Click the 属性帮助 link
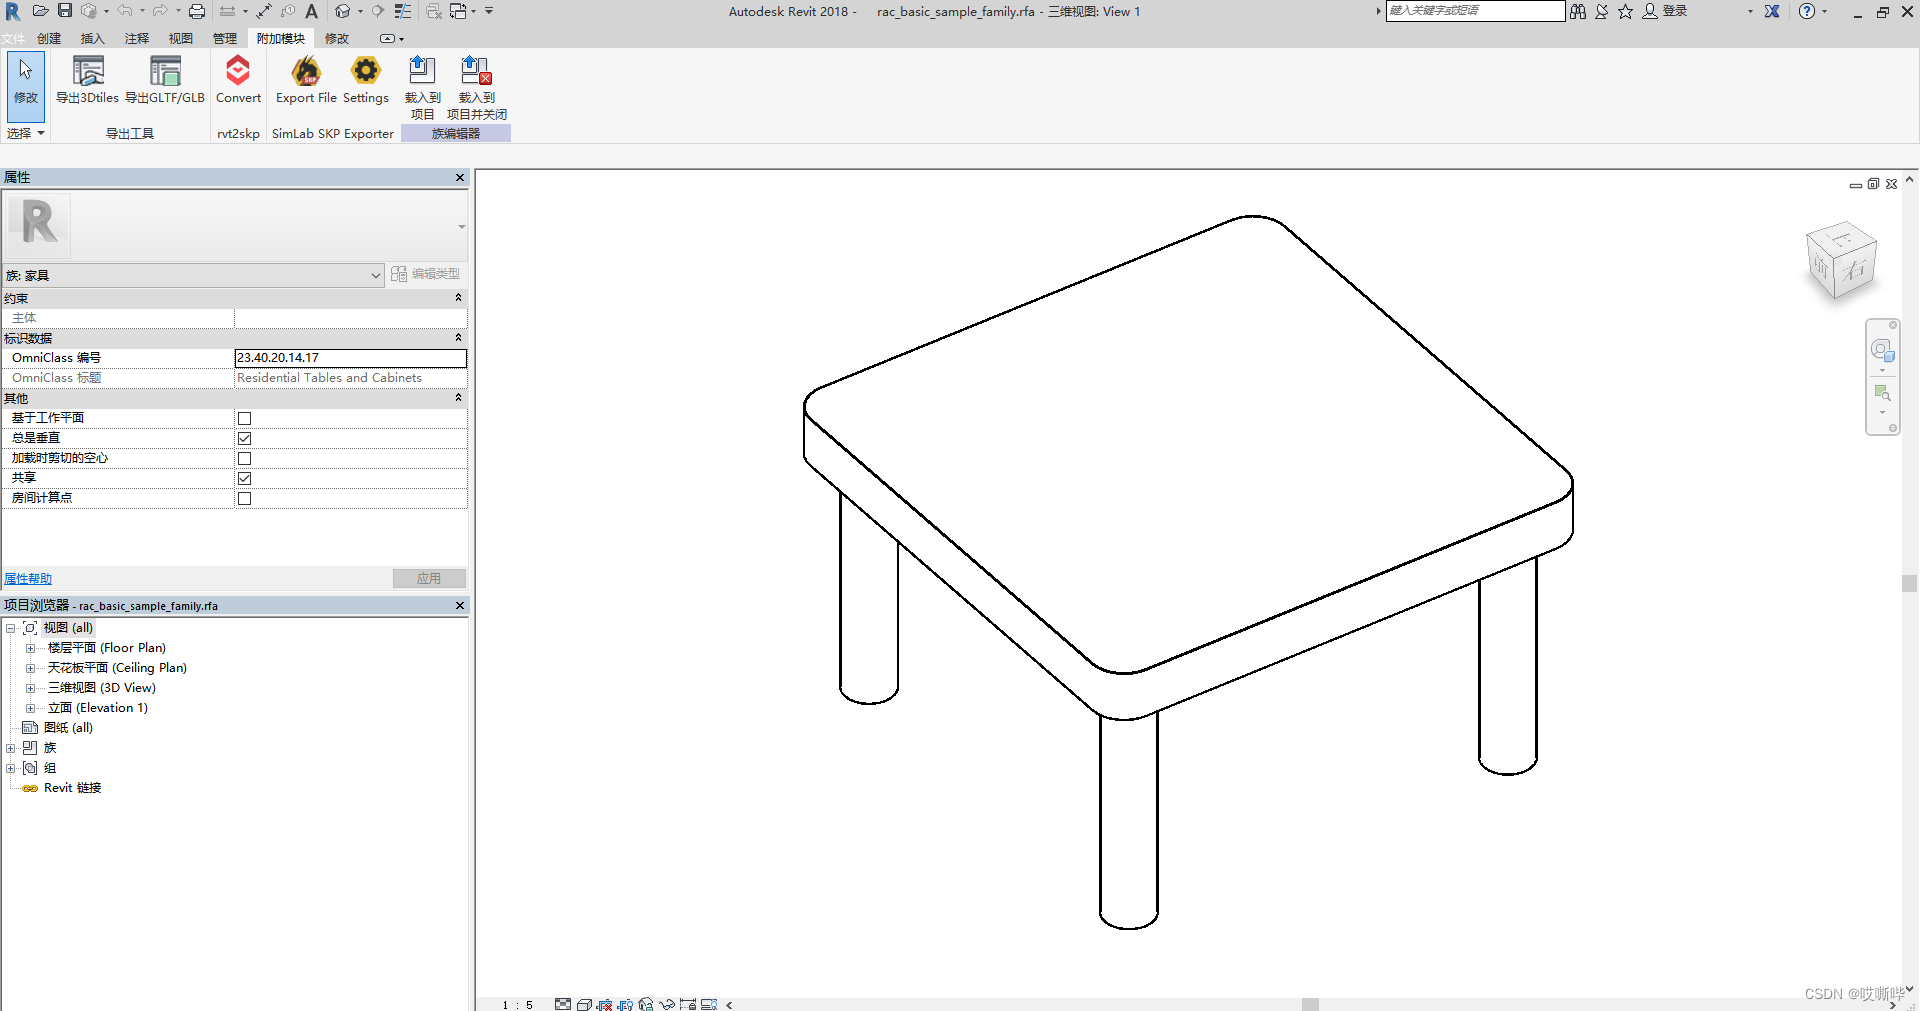 point(27,578)
